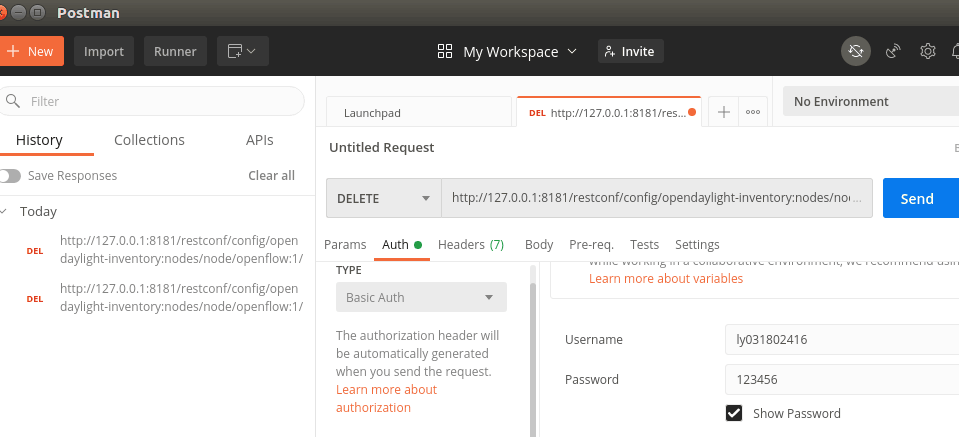Collapse the Today history group
The height and width of the screenshot is (437, 959).
pyautogui.click(x=6, y=211)
